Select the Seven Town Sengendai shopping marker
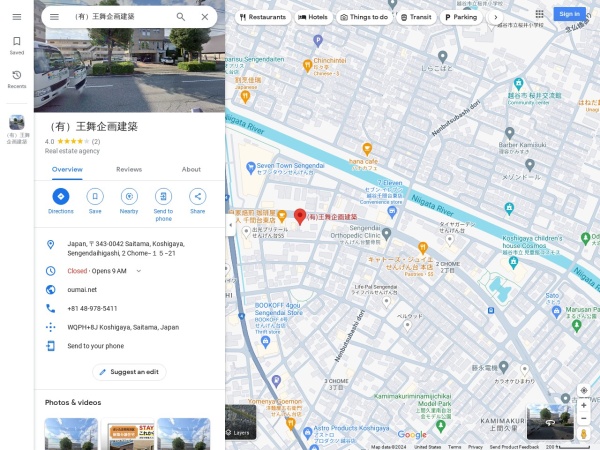This screenshot has width=600, height=450. (250, 168)
